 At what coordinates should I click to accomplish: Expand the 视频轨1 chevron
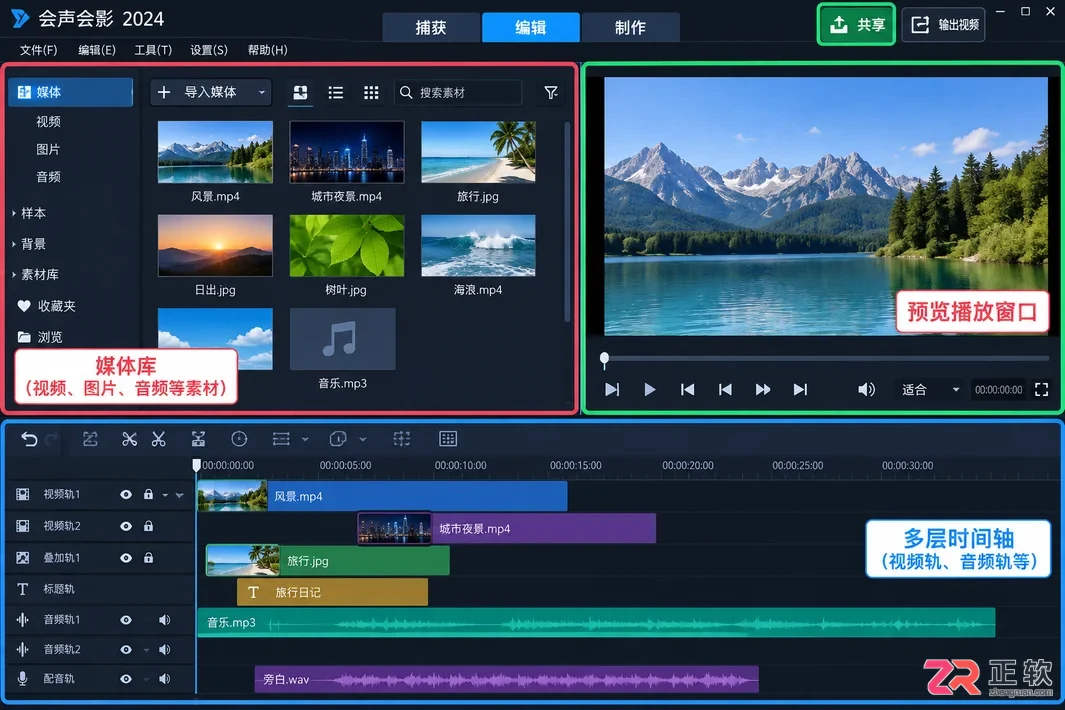tap(179, 495)
